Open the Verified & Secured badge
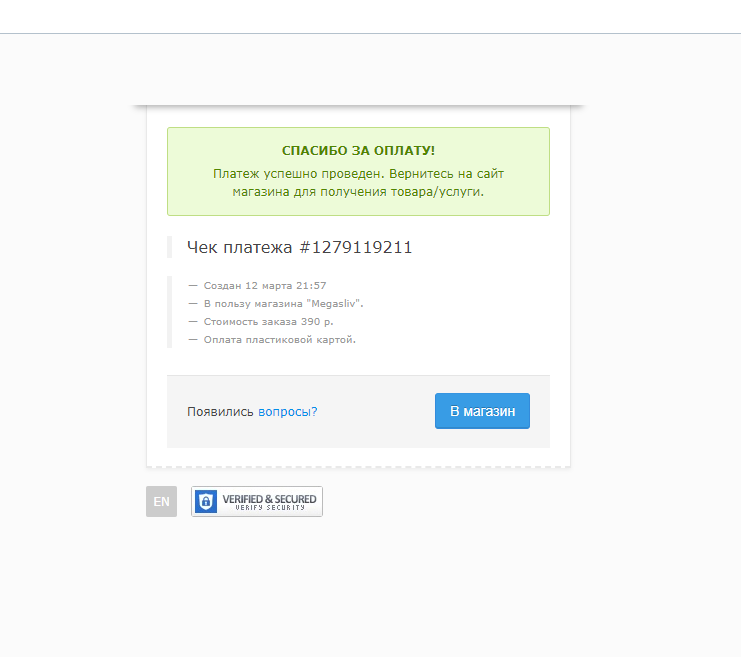This screenshot has height=657, width=741. click(x=257, y=501)
